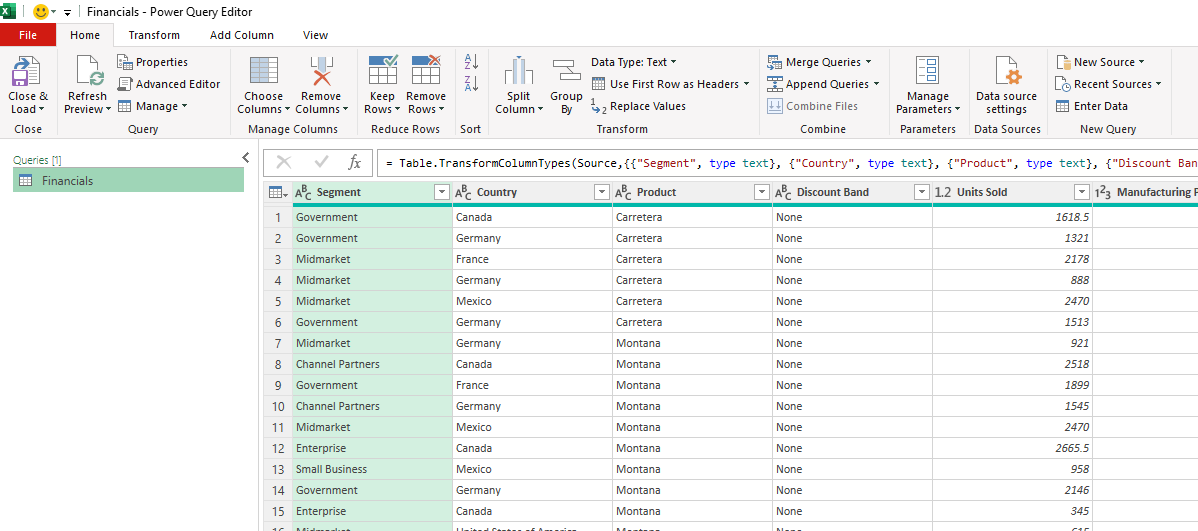Expand the Manage dropdown in Query group
This screenshot has width=1198, height=531.
(152, 106)
